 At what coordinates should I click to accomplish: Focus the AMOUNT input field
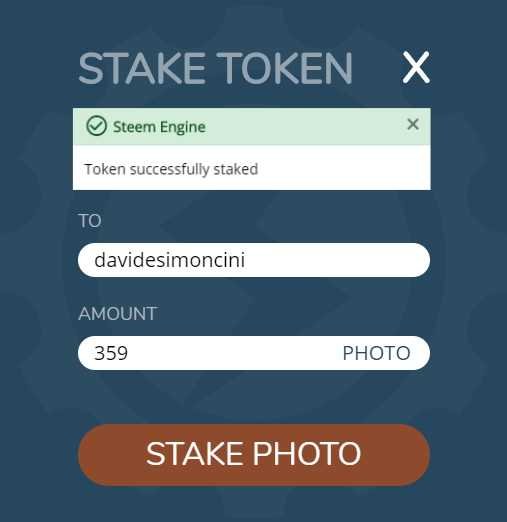[x=254, y=353]
